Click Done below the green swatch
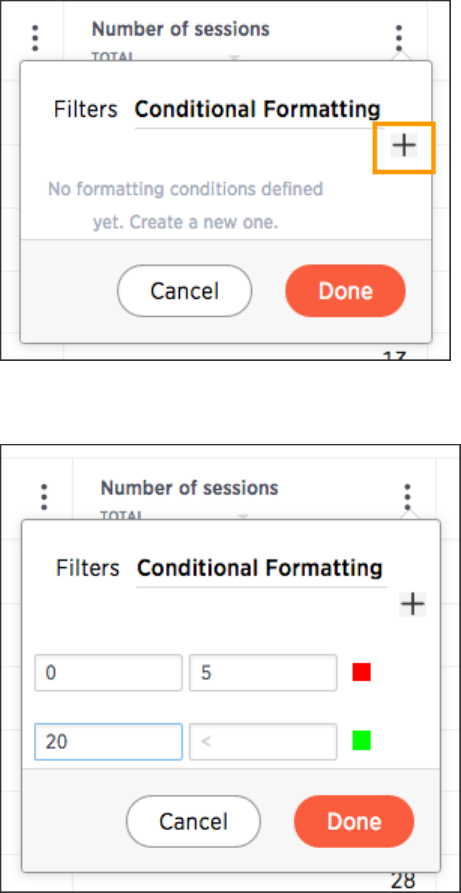 [354, 821]
